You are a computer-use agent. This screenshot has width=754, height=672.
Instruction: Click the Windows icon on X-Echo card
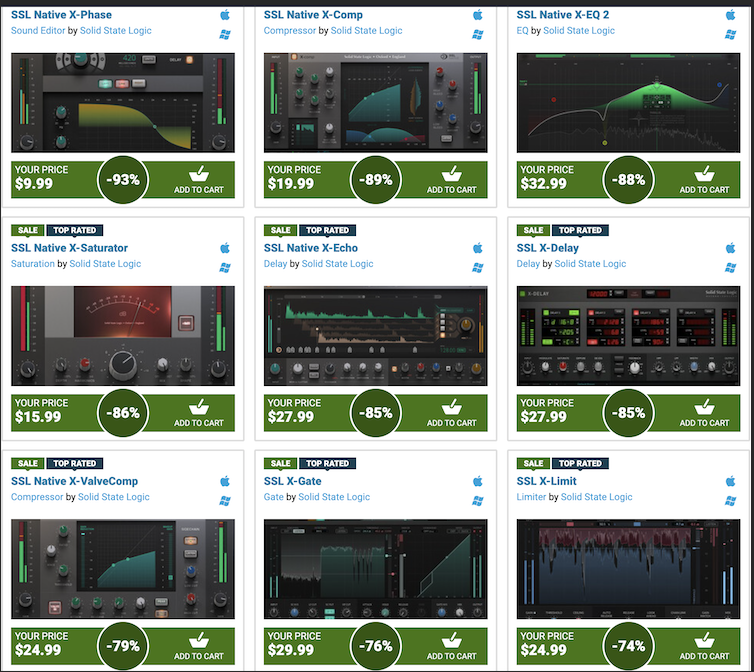tap(478, 267)
